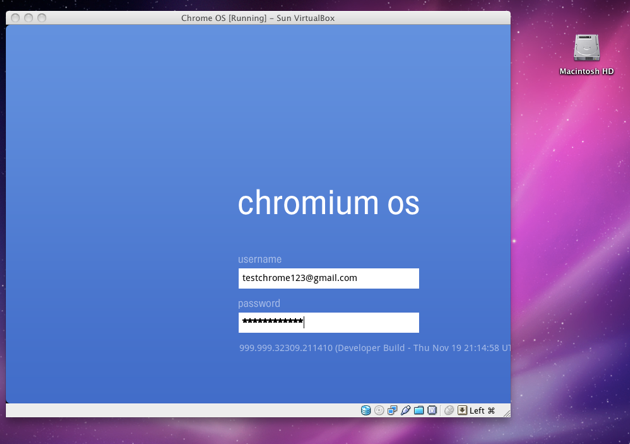Click the window resize grip at bottom-right corner
The height and width of the screenshot is (444, 630).
tap(507, 413)
